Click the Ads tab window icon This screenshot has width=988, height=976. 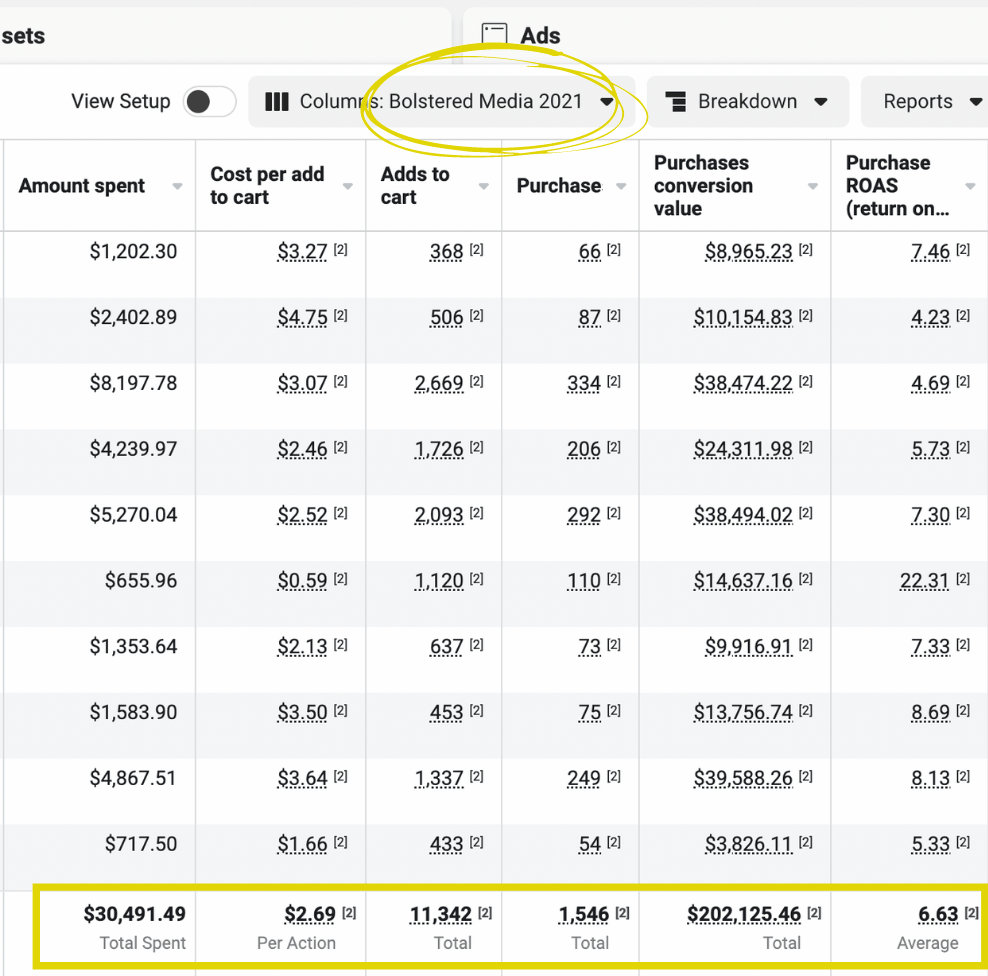(494, 35)
